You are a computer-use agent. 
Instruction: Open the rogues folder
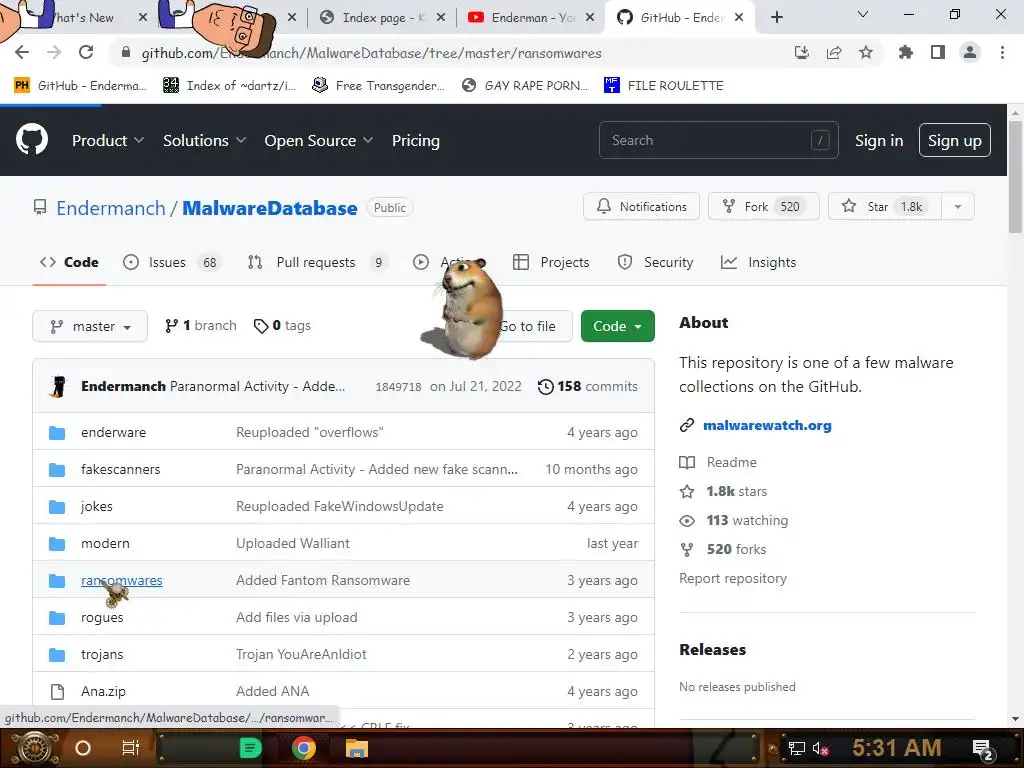[x=102, y=617]
